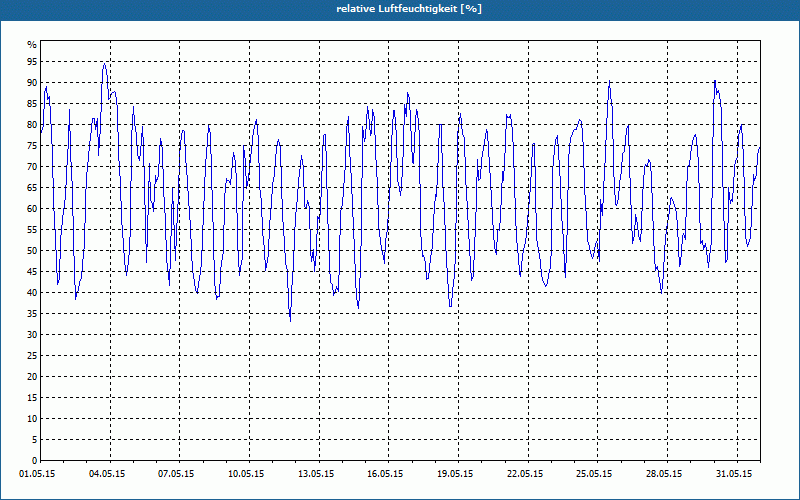Click the date label '25.05.15'
The width and height of the screenshot is (800, 500).
(x=595, y=474)
